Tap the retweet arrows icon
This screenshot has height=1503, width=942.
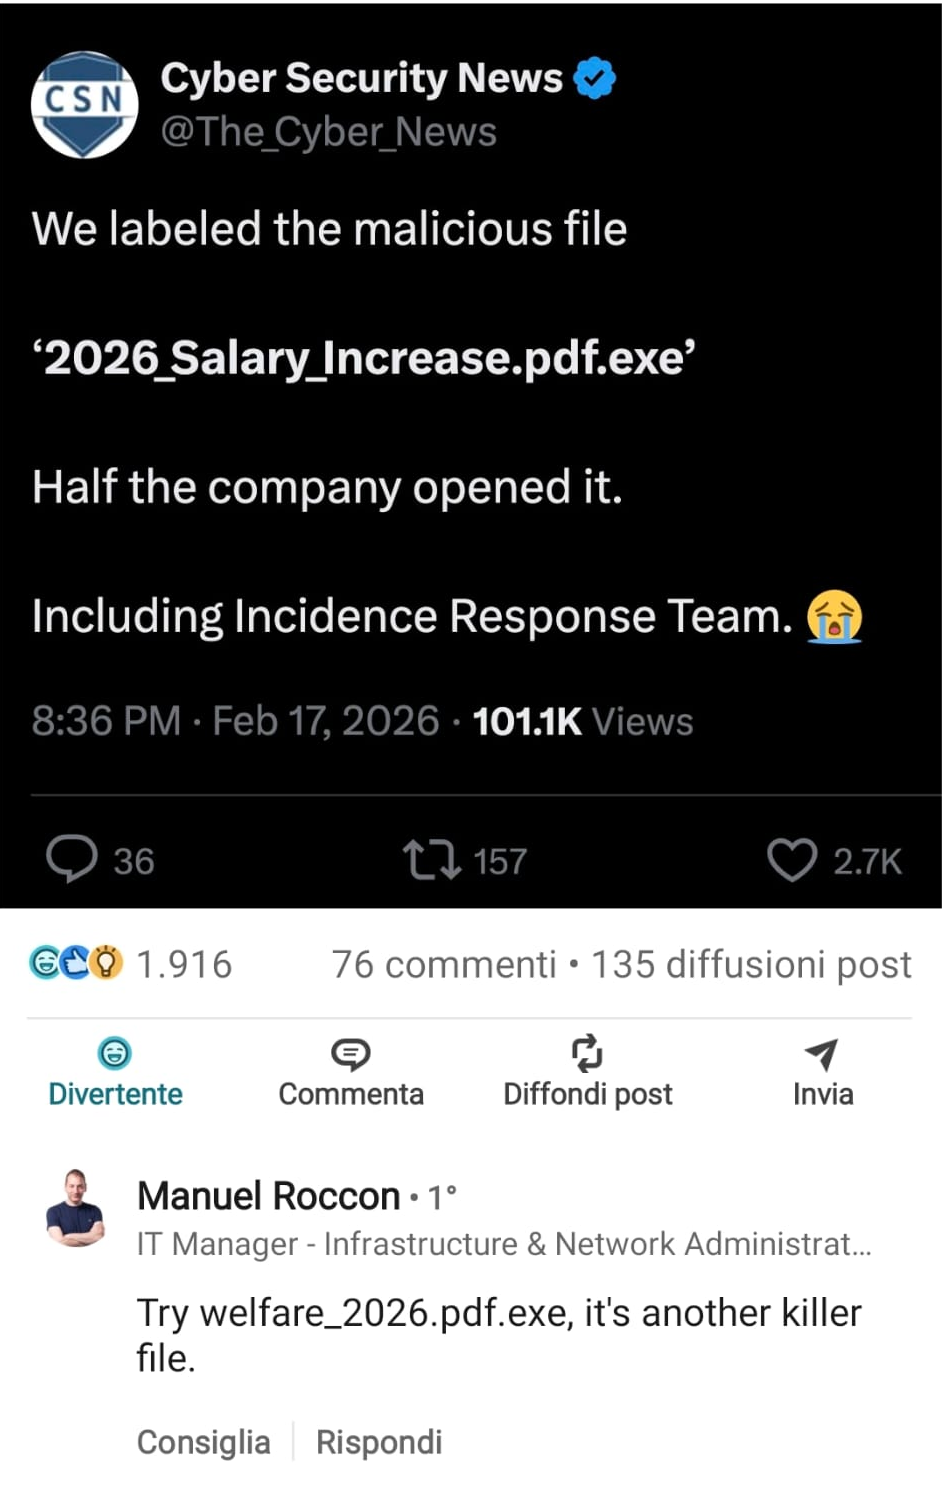point(431,860)
